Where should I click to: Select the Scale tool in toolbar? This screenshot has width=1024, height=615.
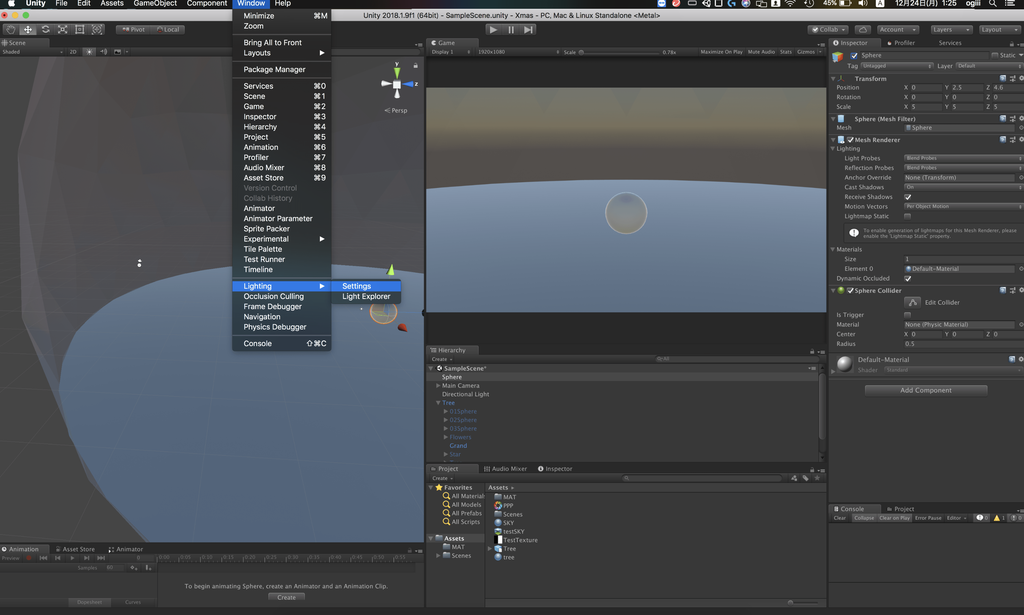click(63, 29)
